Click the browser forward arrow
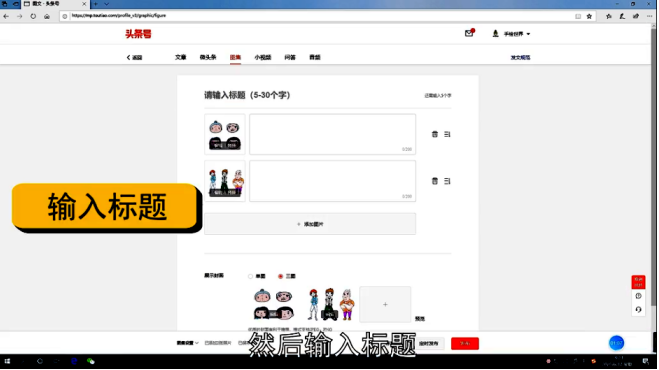Image resolution: width=659 pixels, height=370 pixels. click(x=19, y=16)
